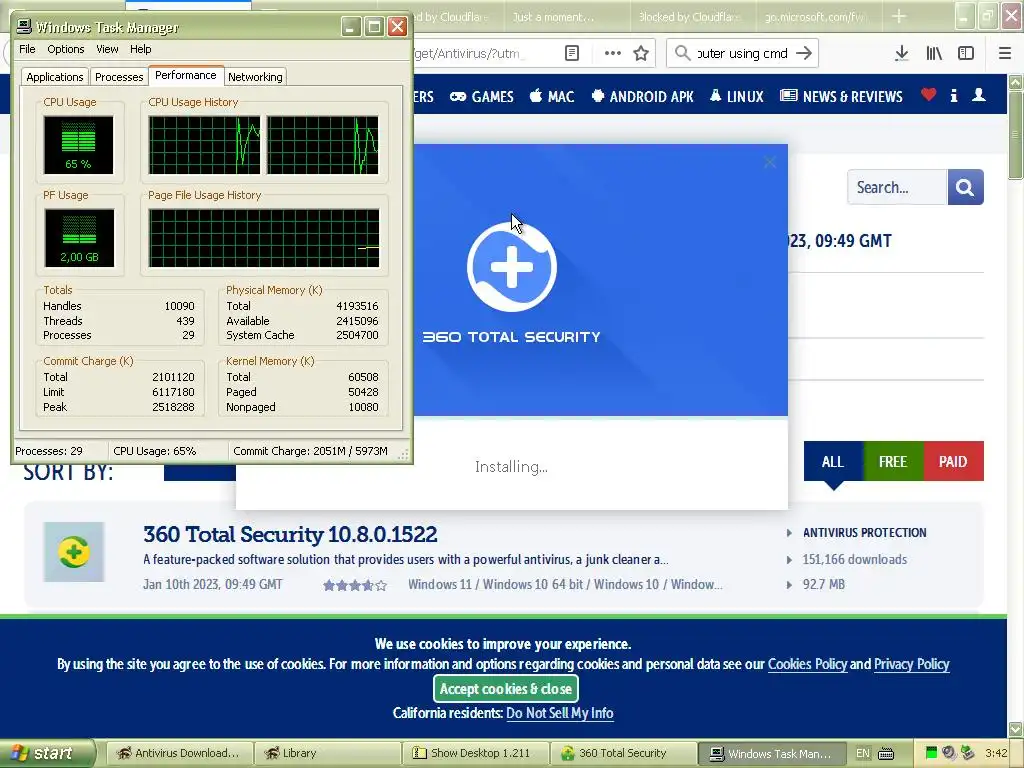Click the keyboard icon in system tray
Screen dimensions: 1024x768
tap(886, 754)
